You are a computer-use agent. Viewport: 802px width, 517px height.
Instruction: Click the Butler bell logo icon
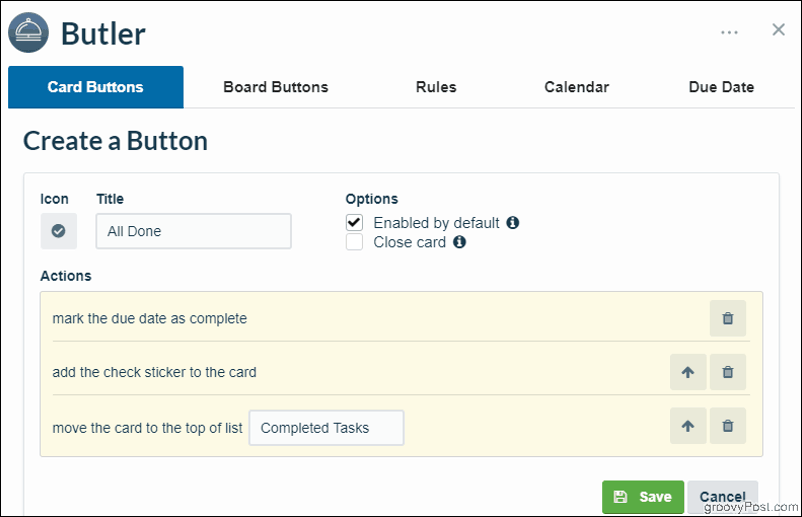[x=29, y=32]
